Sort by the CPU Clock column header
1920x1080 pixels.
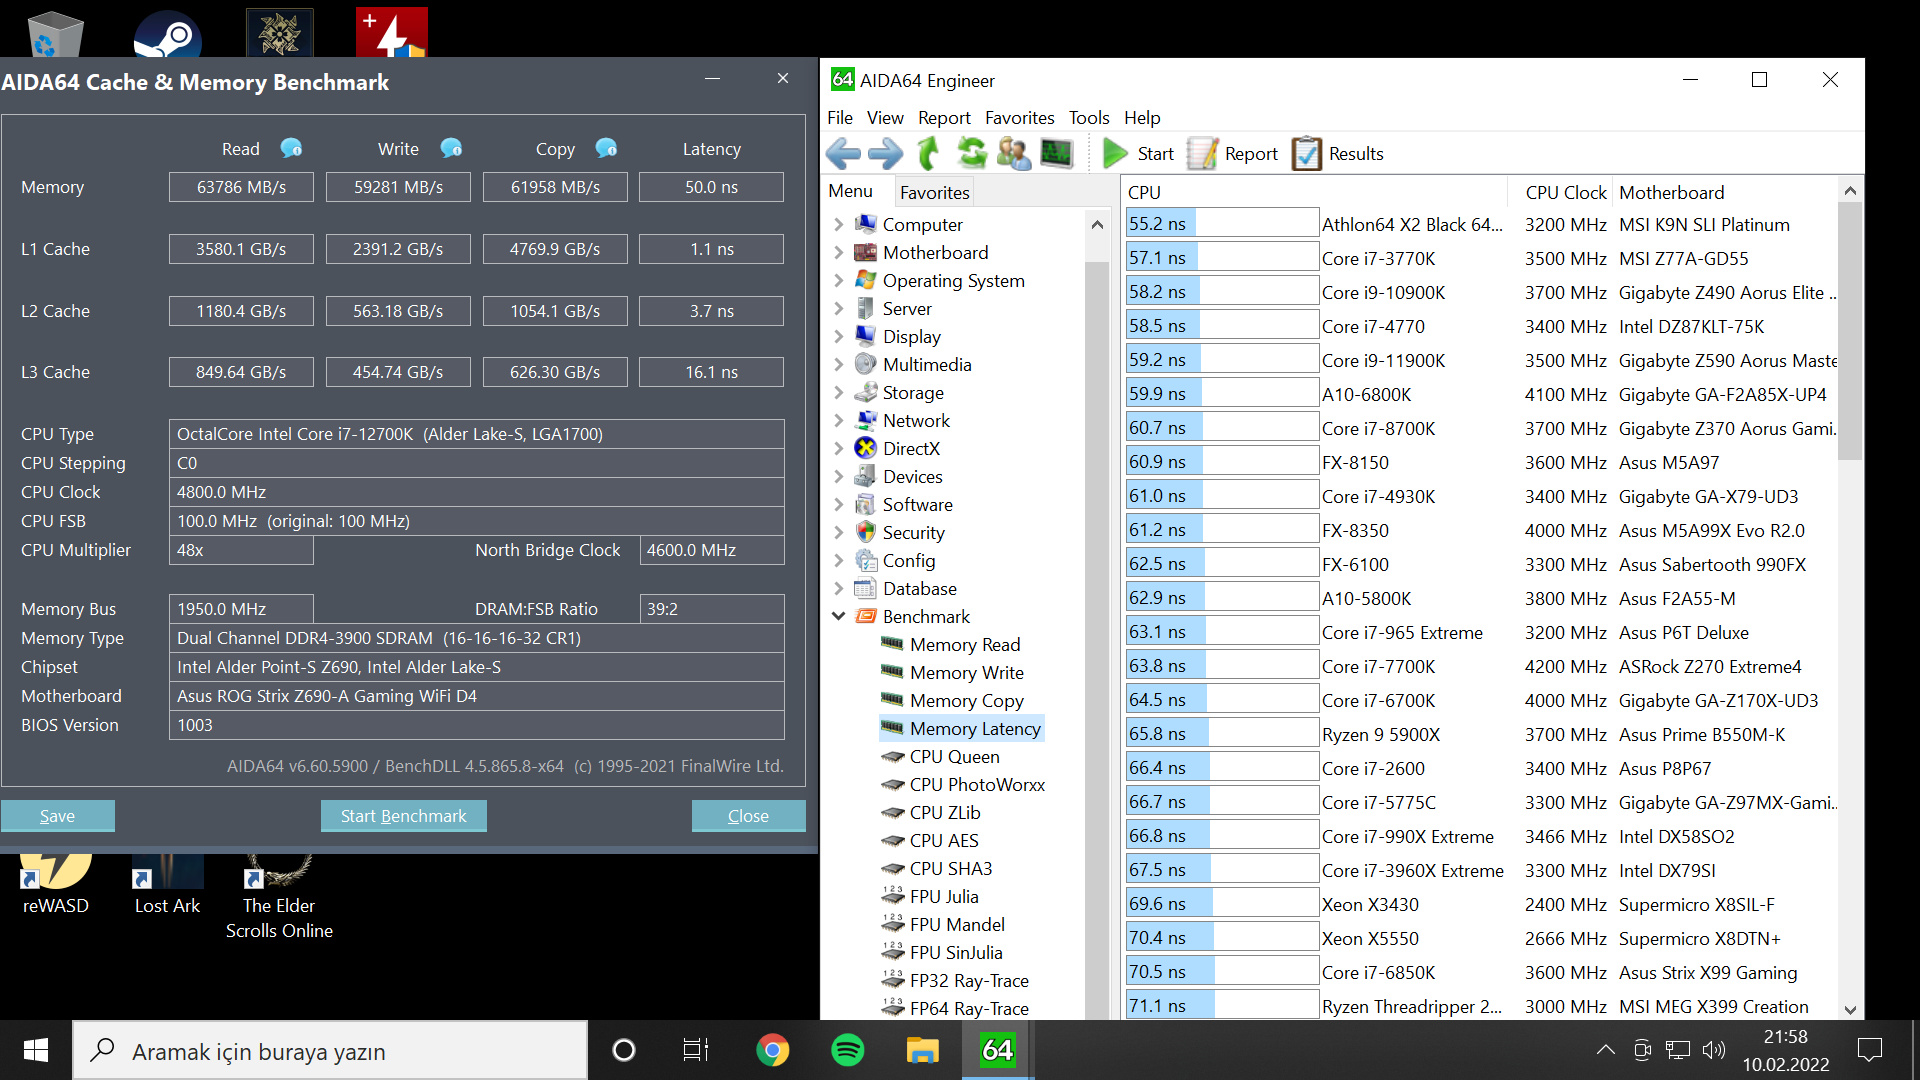[1565, 192]
